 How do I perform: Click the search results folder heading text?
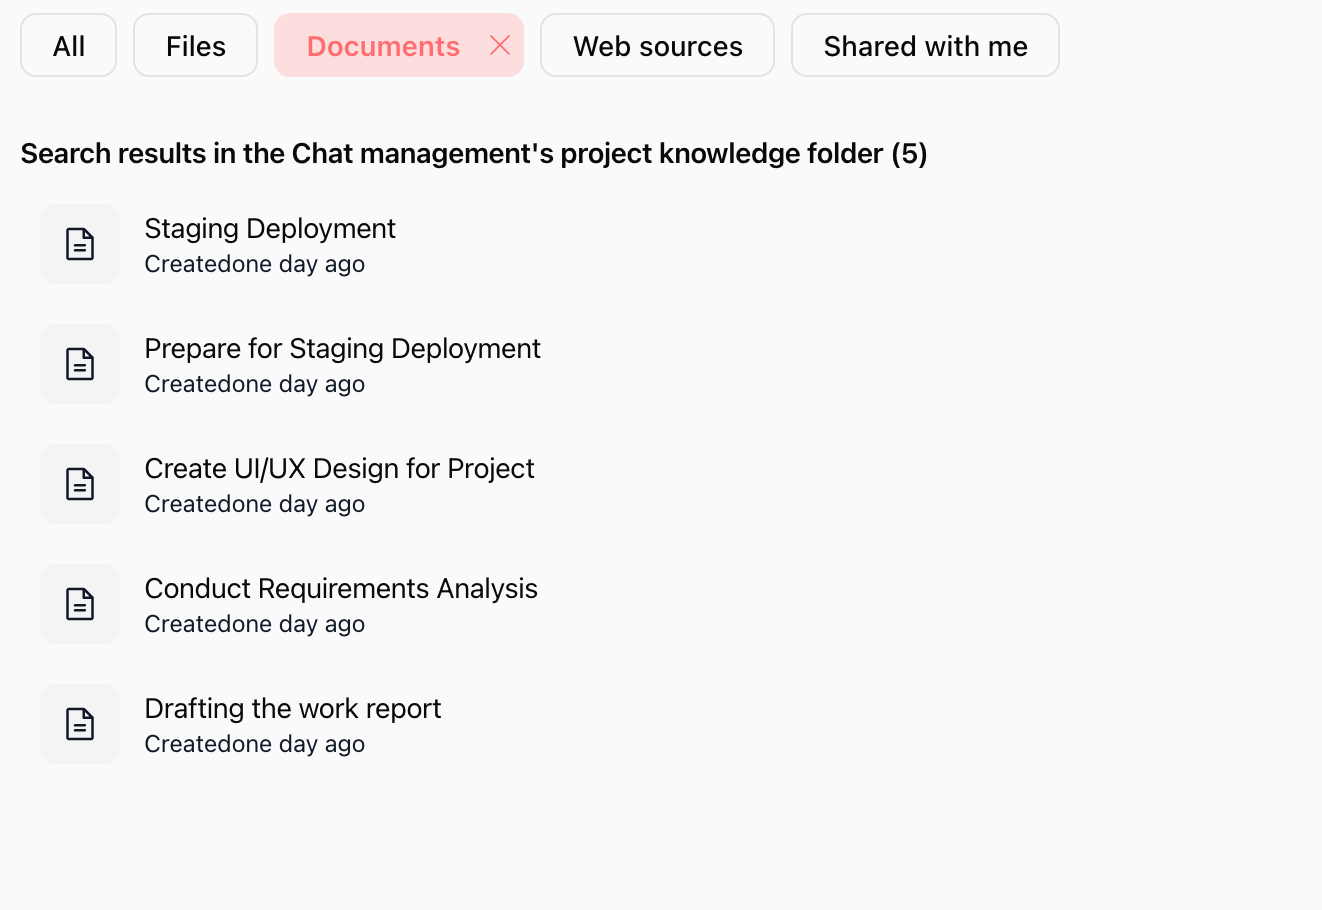pos(474,153)
